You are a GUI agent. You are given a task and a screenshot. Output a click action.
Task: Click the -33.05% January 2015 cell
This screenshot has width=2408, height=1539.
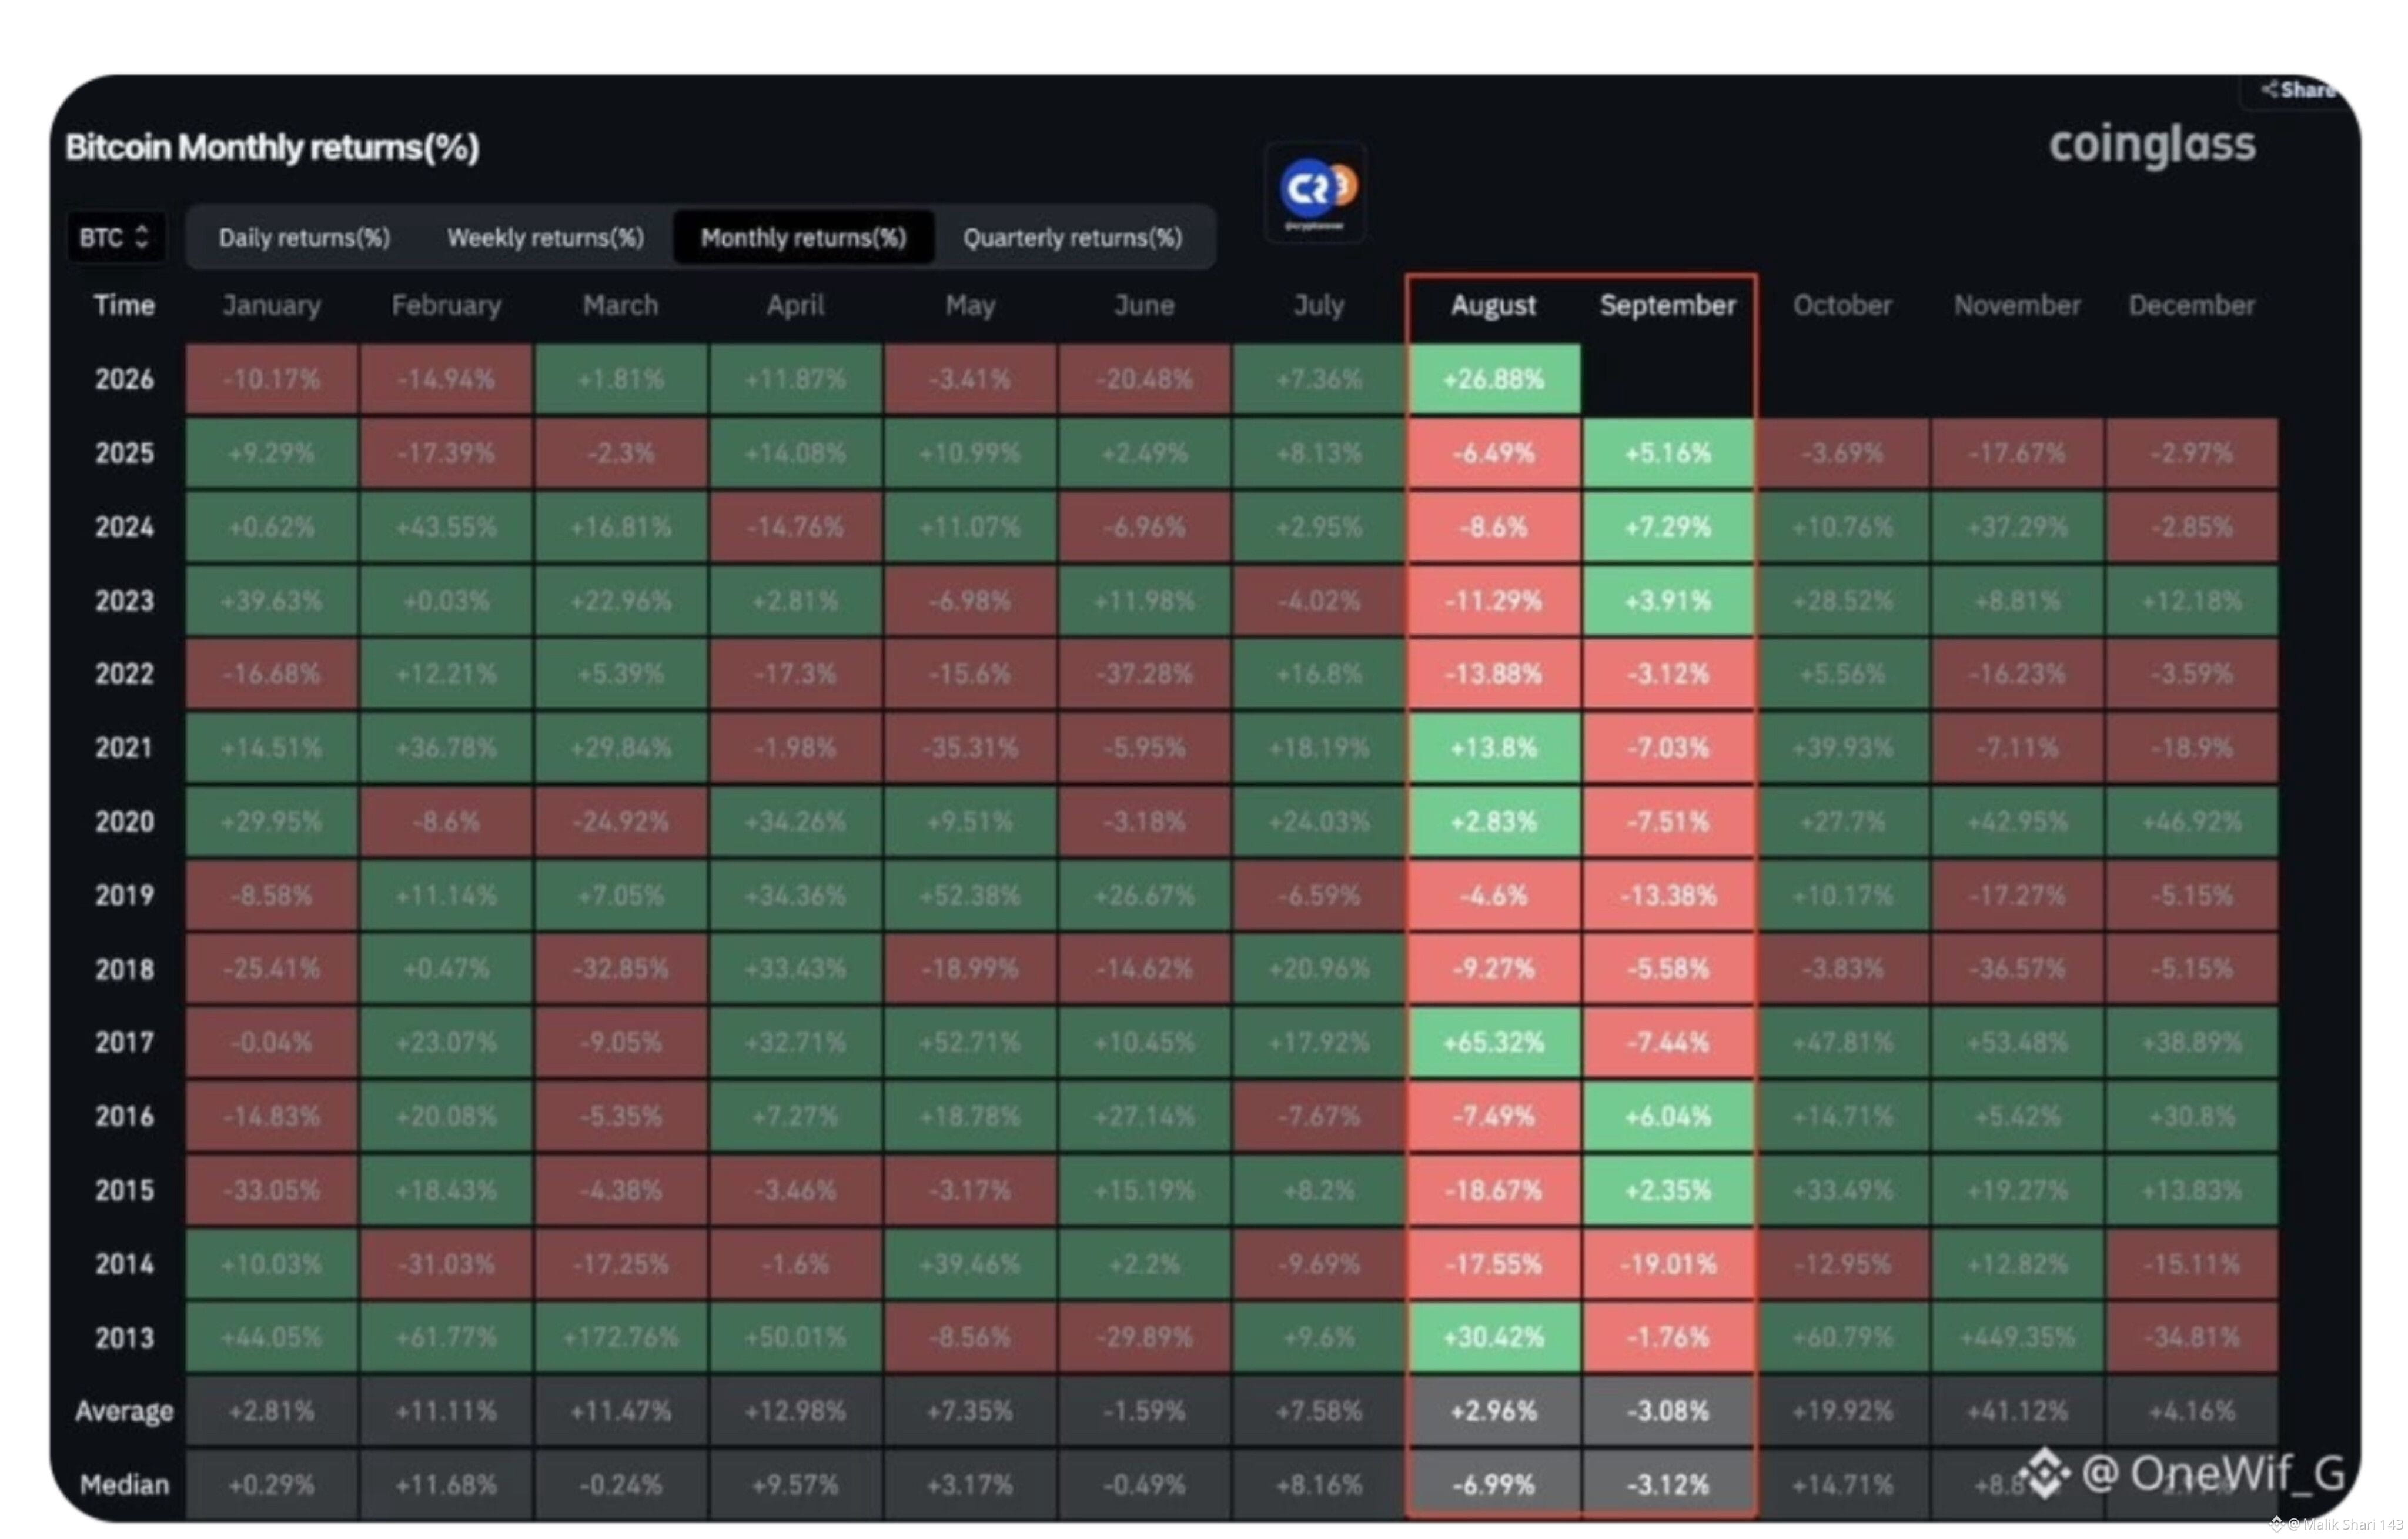(x=272, y=1190)
